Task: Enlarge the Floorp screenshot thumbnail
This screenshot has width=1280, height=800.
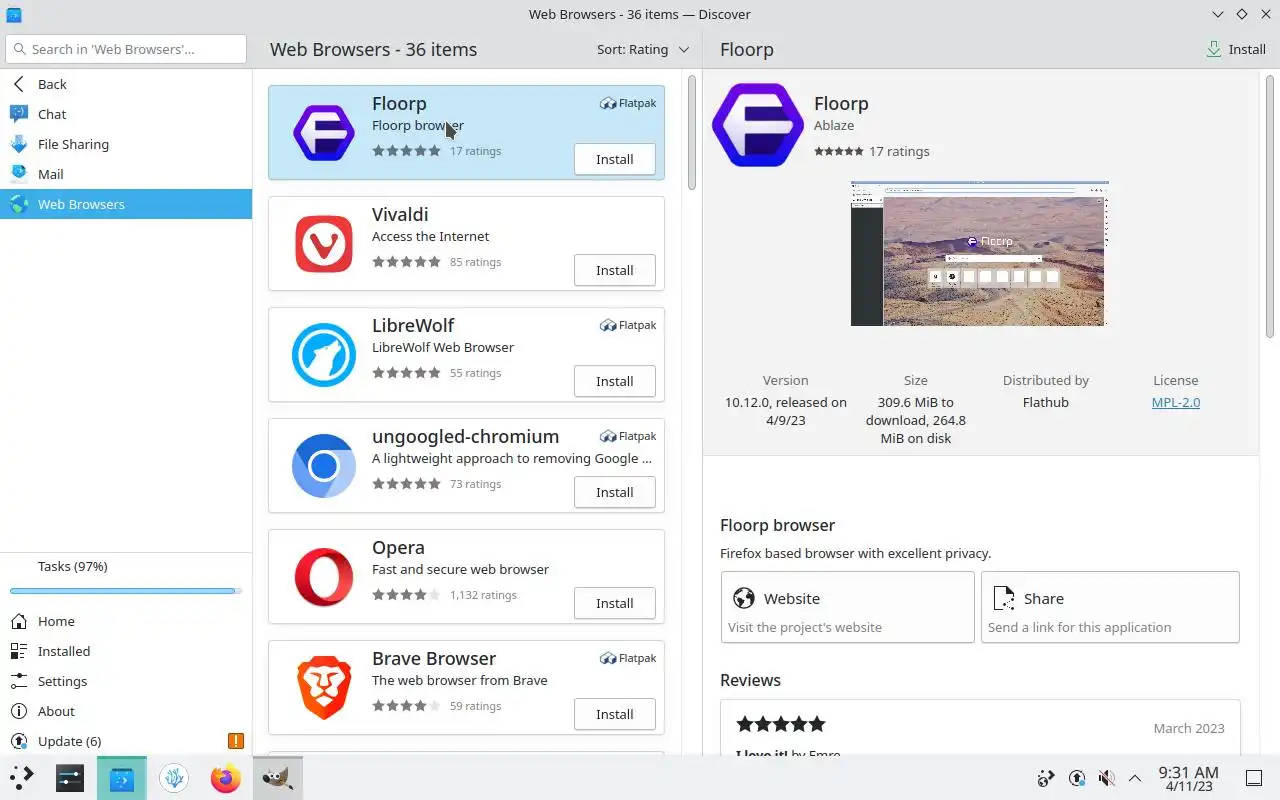Action: pos(979,253)
